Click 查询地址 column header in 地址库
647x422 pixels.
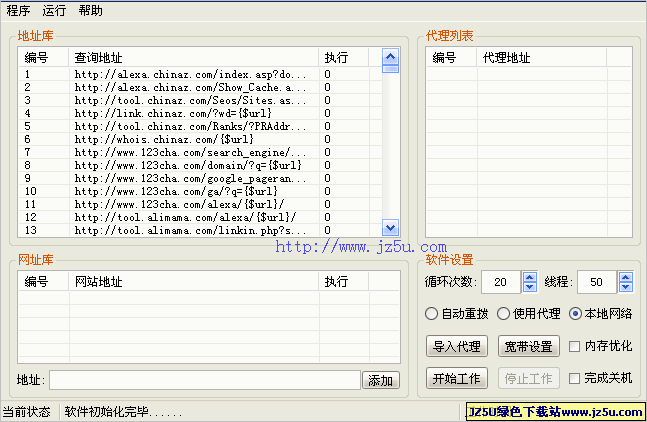194,57
